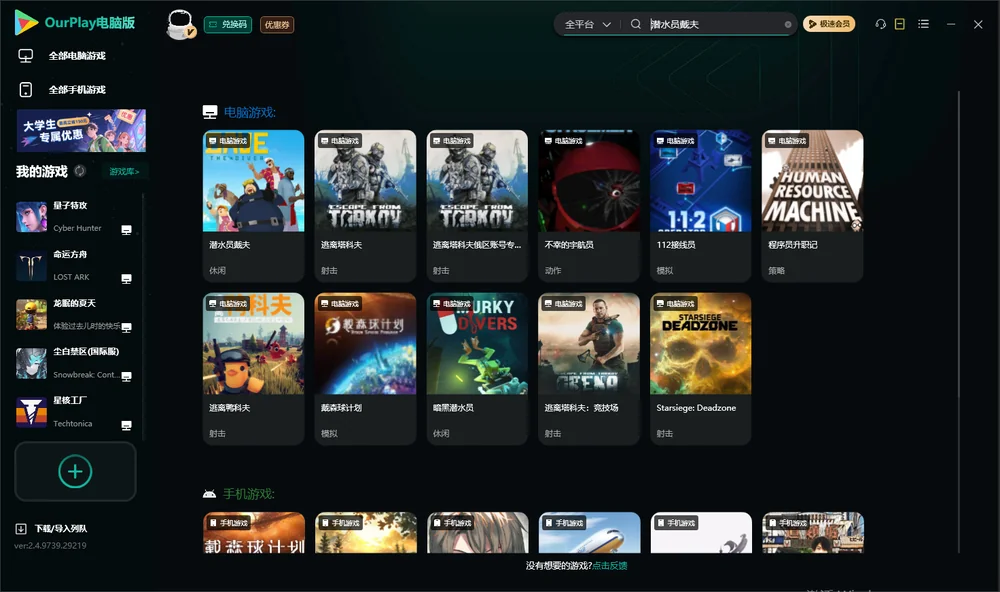
Task: Click the 兑换码 button
Action: tap(228, 25)
